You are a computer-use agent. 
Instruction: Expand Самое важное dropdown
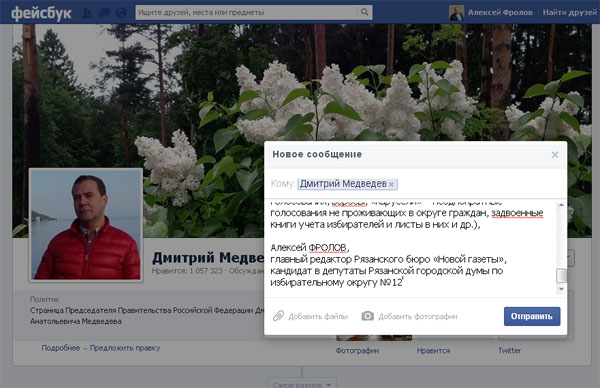tap(302, 384)
